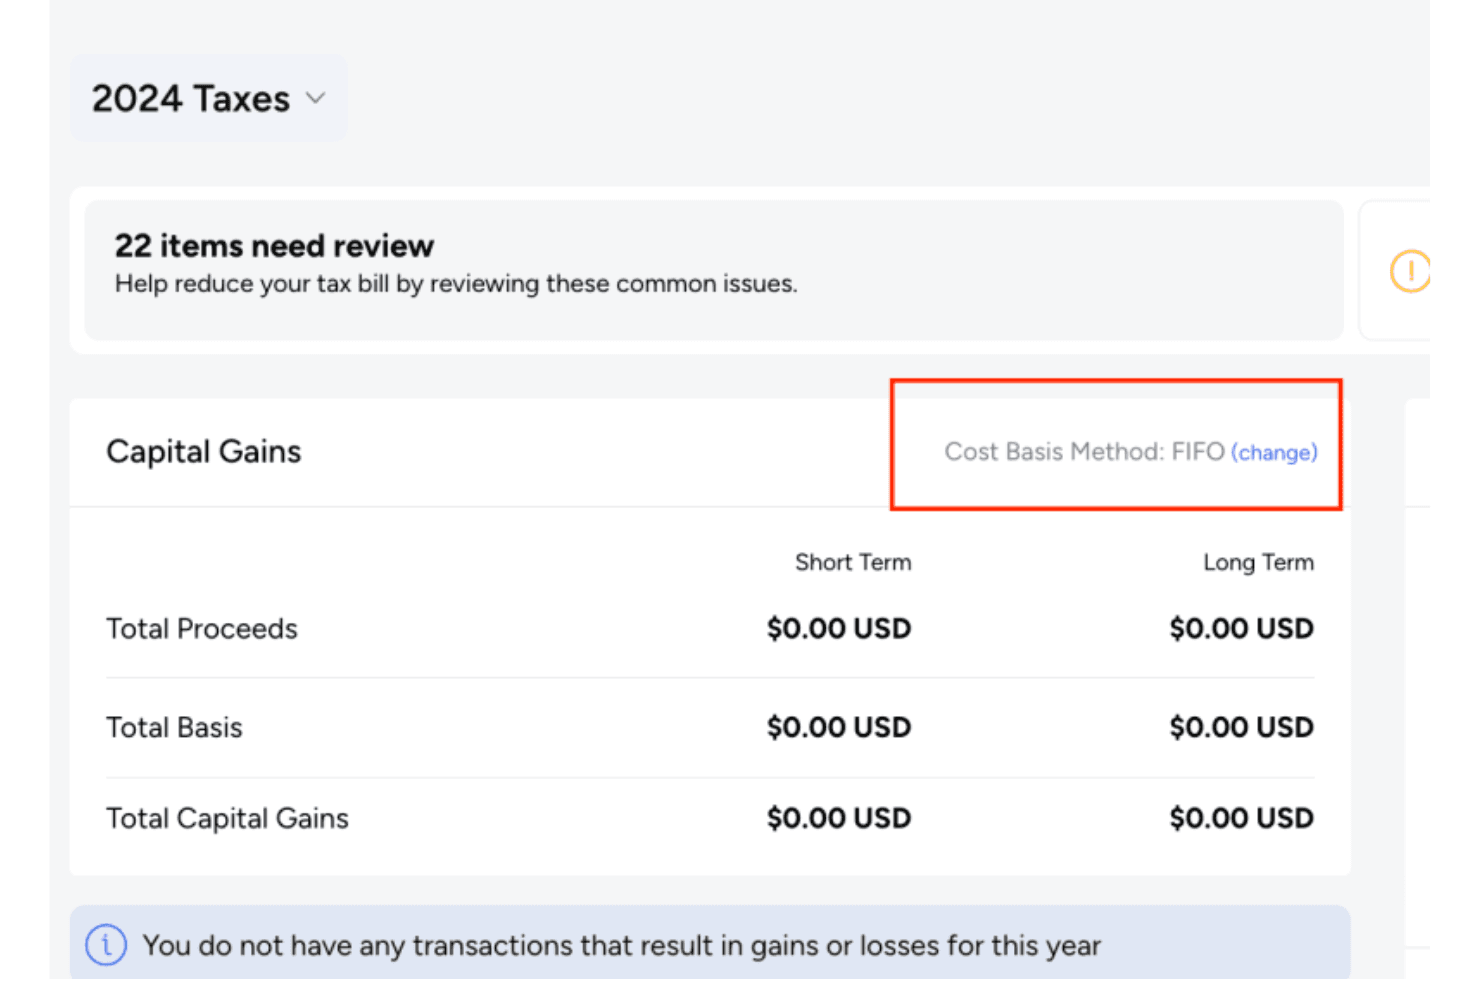Image resolution: width=1480 pixels, height=987 pixels.
Task: Click the Short Term column header
Action: [853, 562]
